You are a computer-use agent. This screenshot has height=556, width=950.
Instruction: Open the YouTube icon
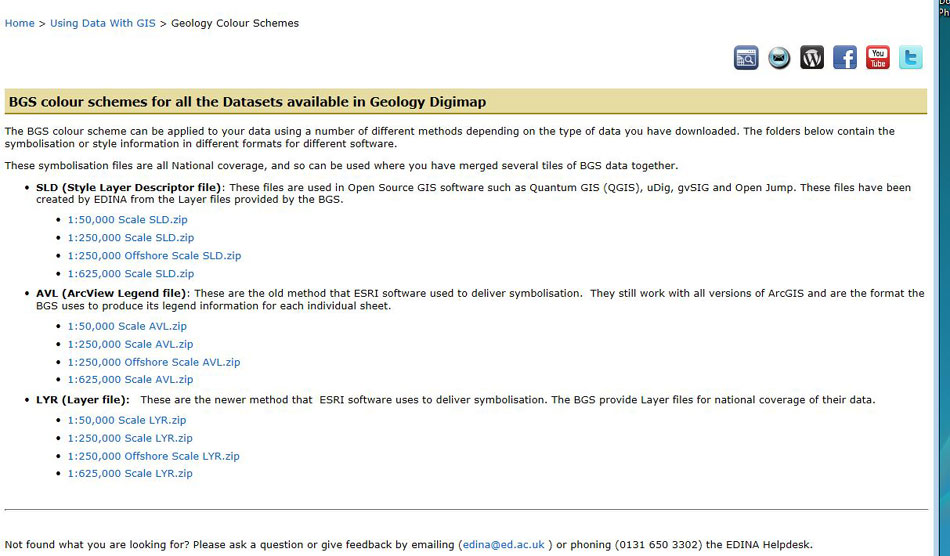(878, 58)
